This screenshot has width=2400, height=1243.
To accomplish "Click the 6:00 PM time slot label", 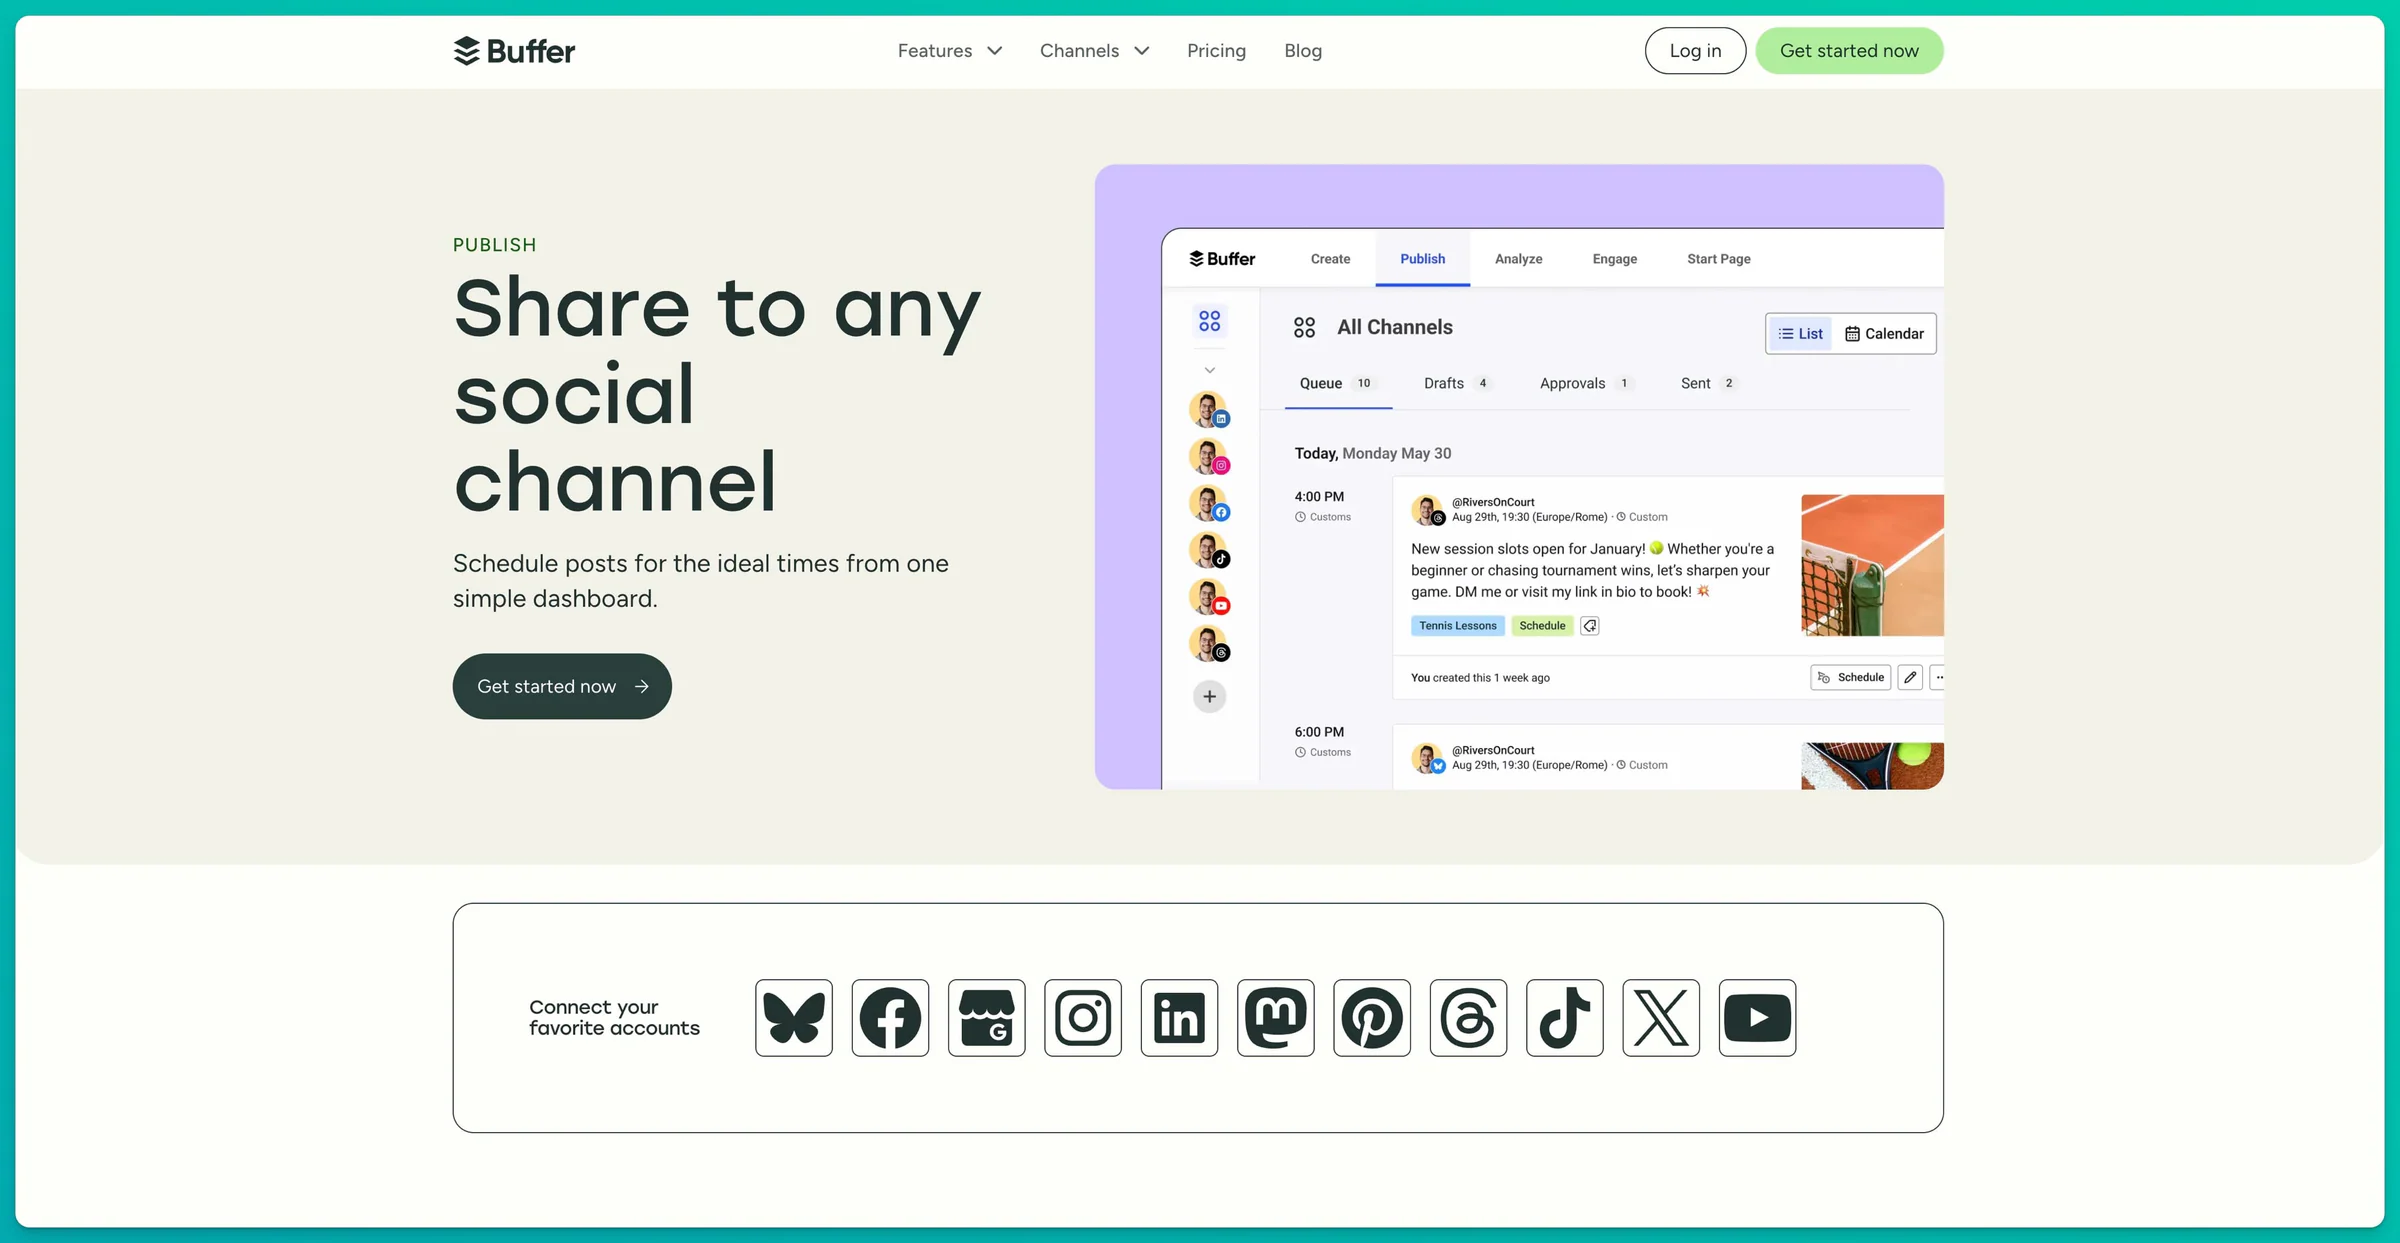I will pos(1319,733).
